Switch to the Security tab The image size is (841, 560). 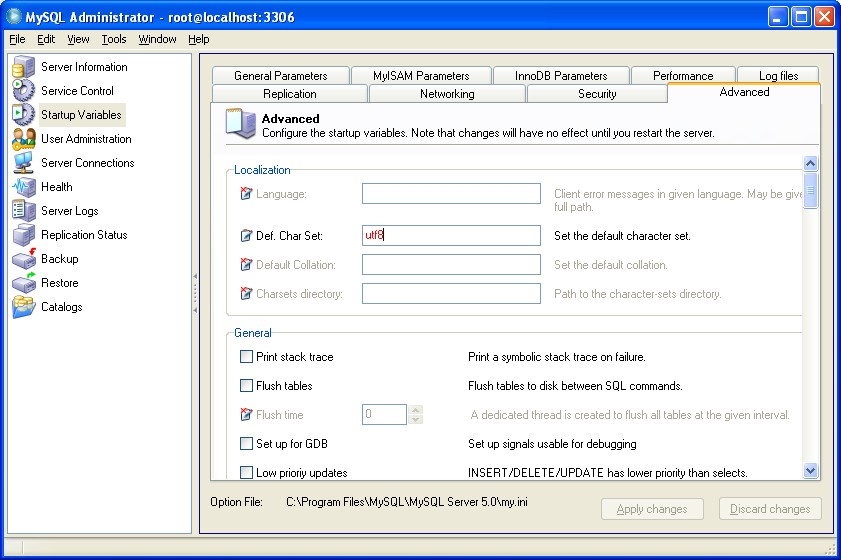[597, 94]
